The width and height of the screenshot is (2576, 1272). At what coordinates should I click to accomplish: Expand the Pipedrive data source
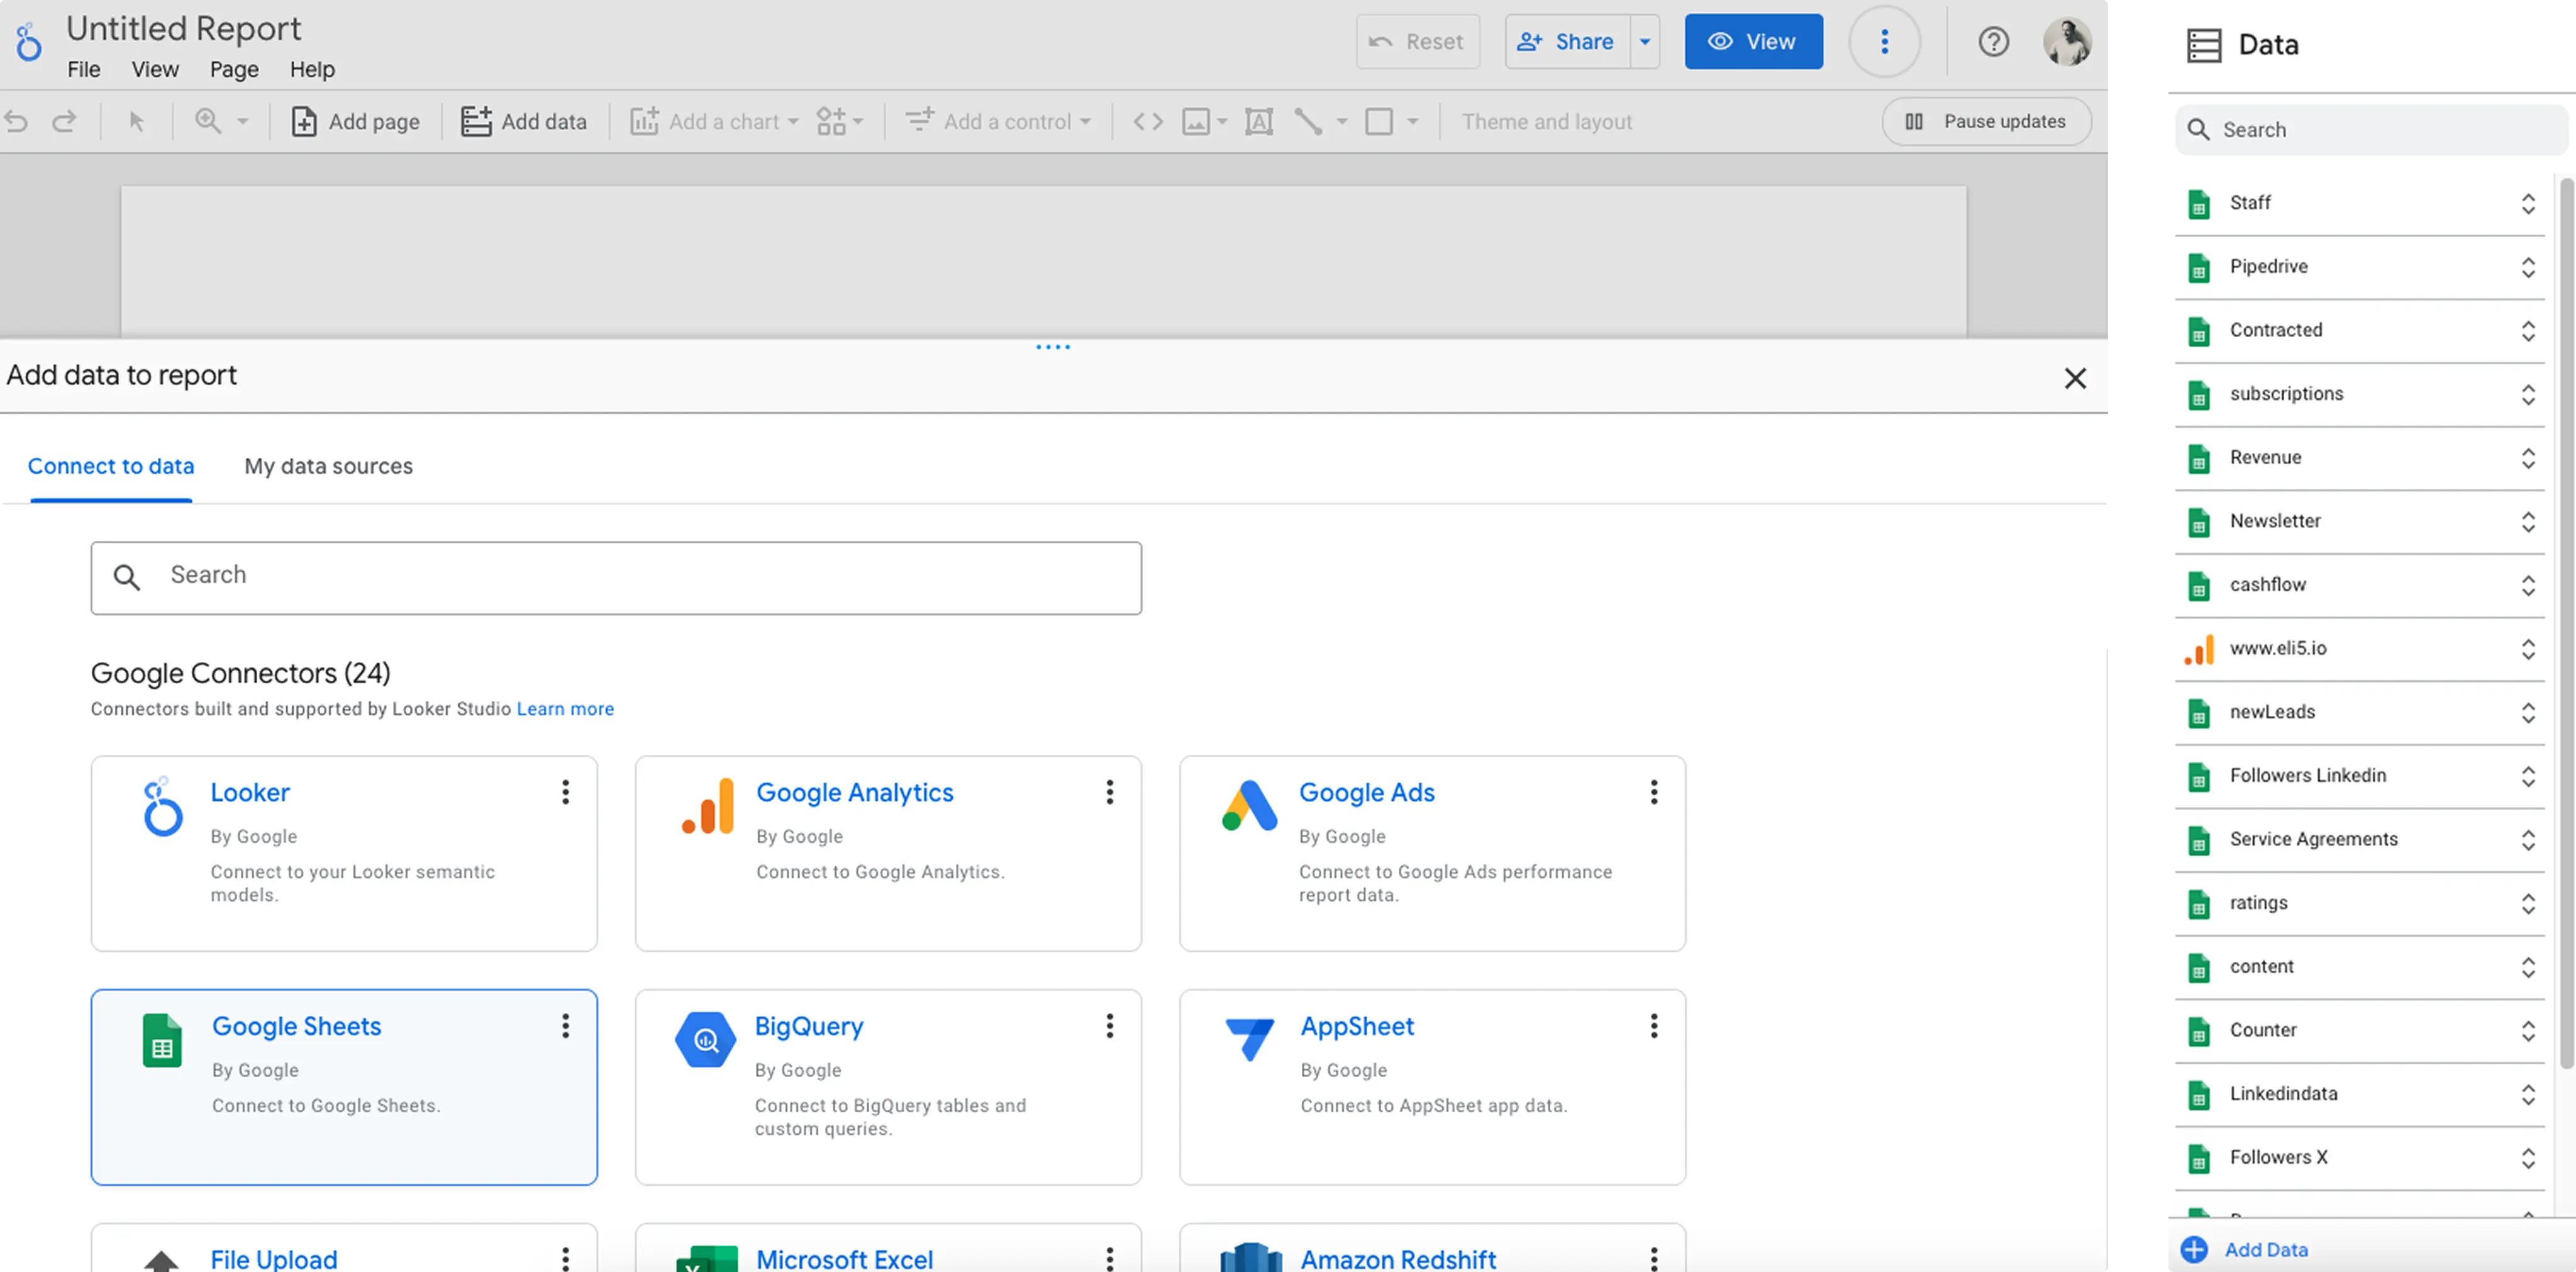click(2528, 267)
